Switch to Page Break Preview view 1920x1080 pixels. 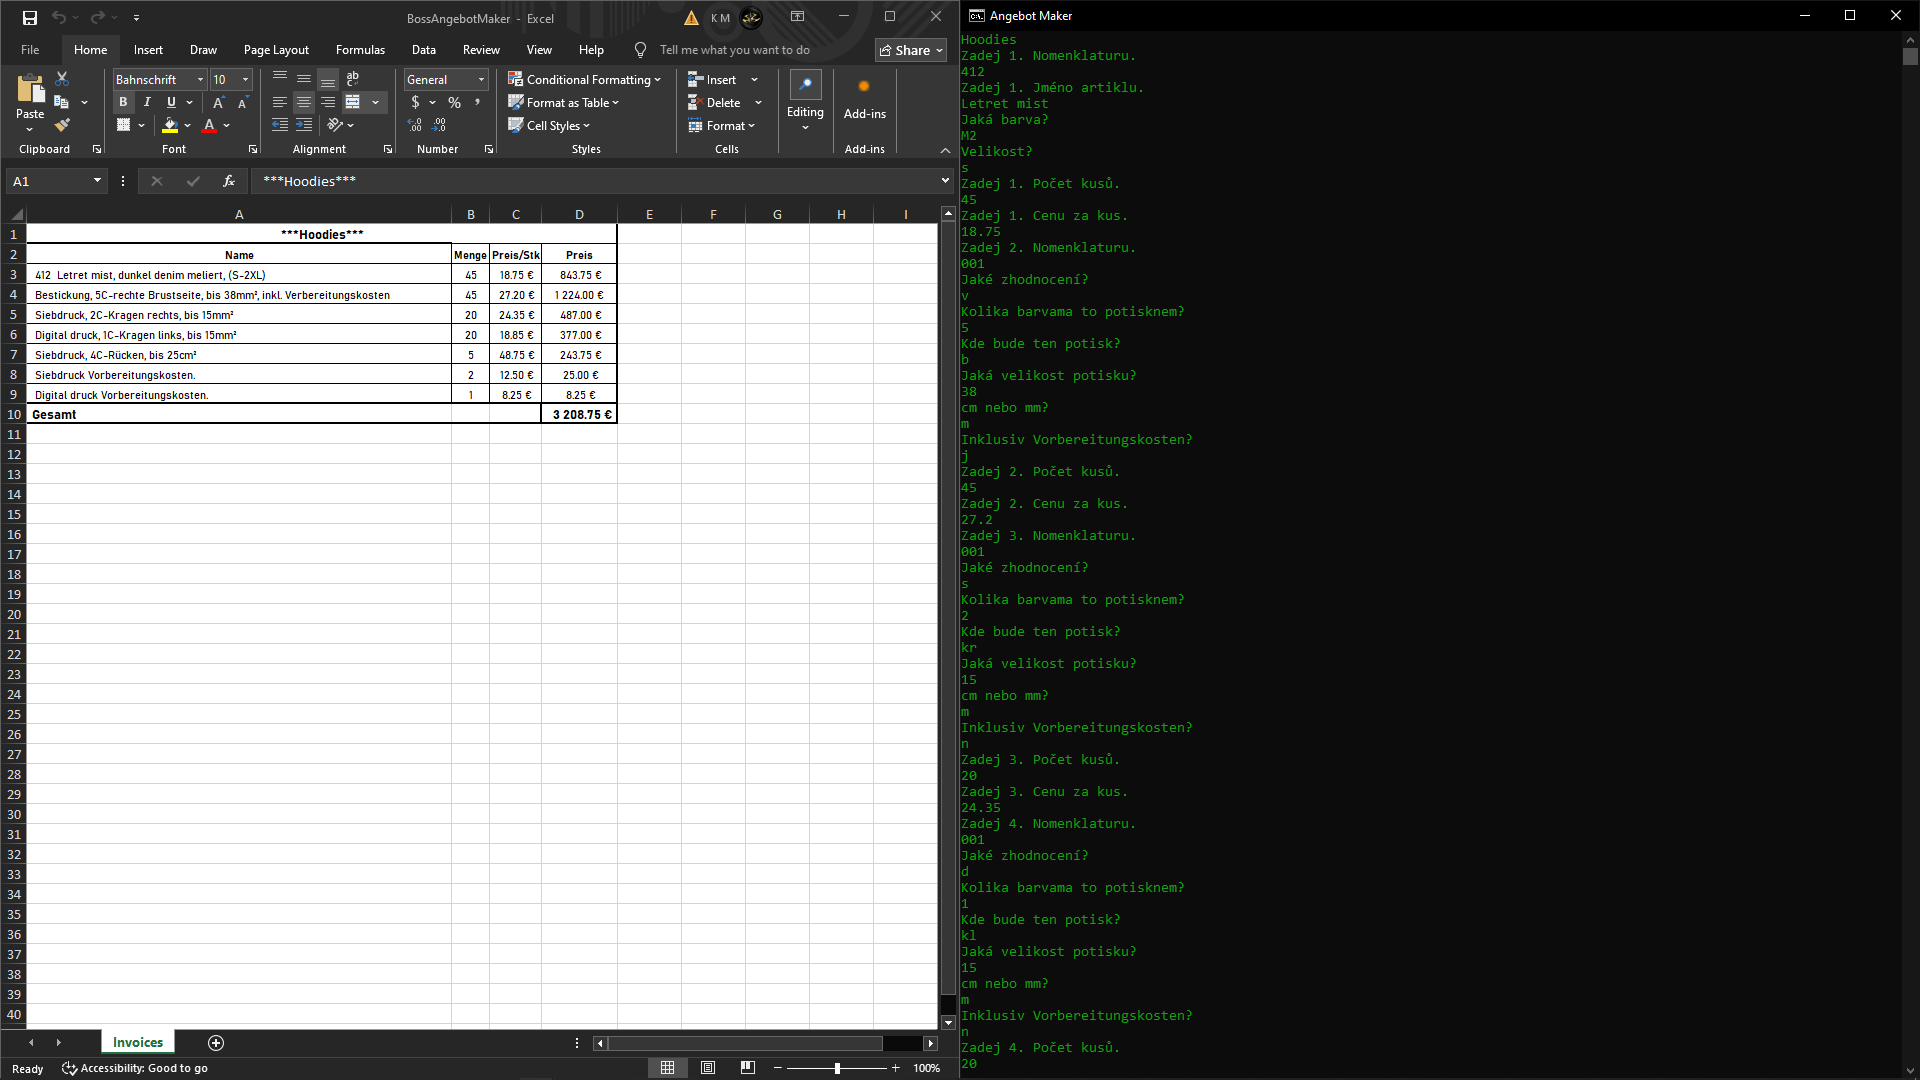coord(747,1068)
